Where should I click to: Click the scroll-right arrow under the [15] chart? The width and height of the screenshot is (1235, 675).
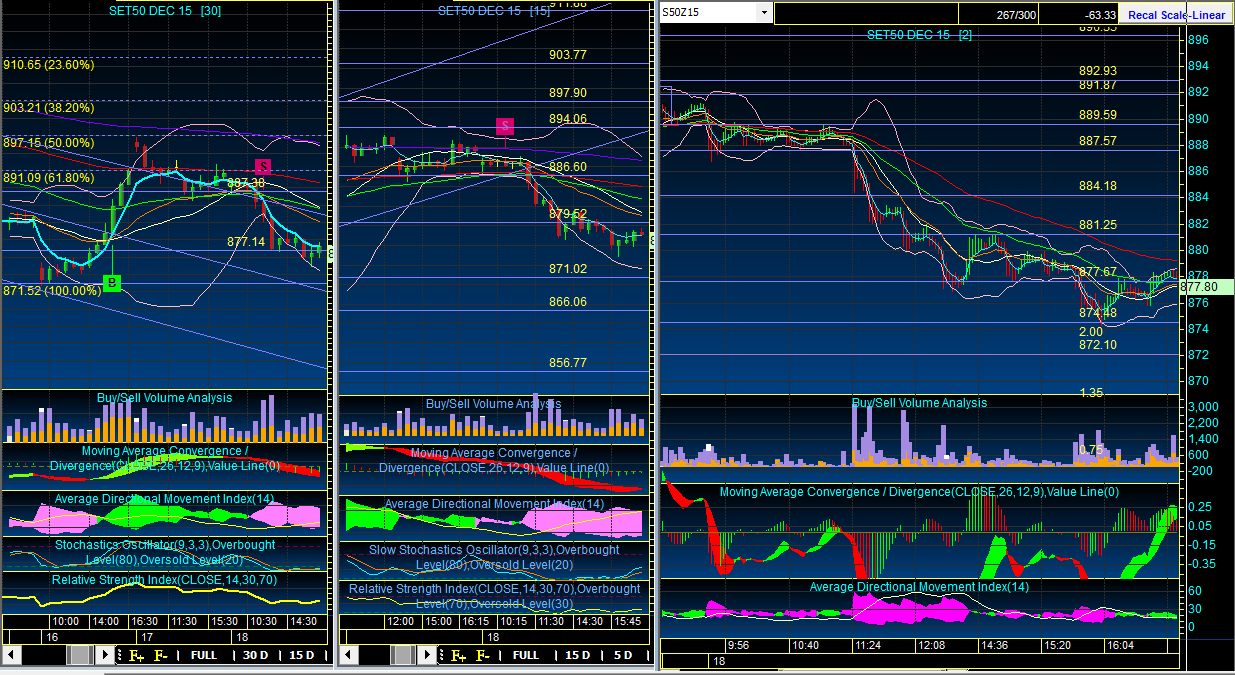(426, 655)
